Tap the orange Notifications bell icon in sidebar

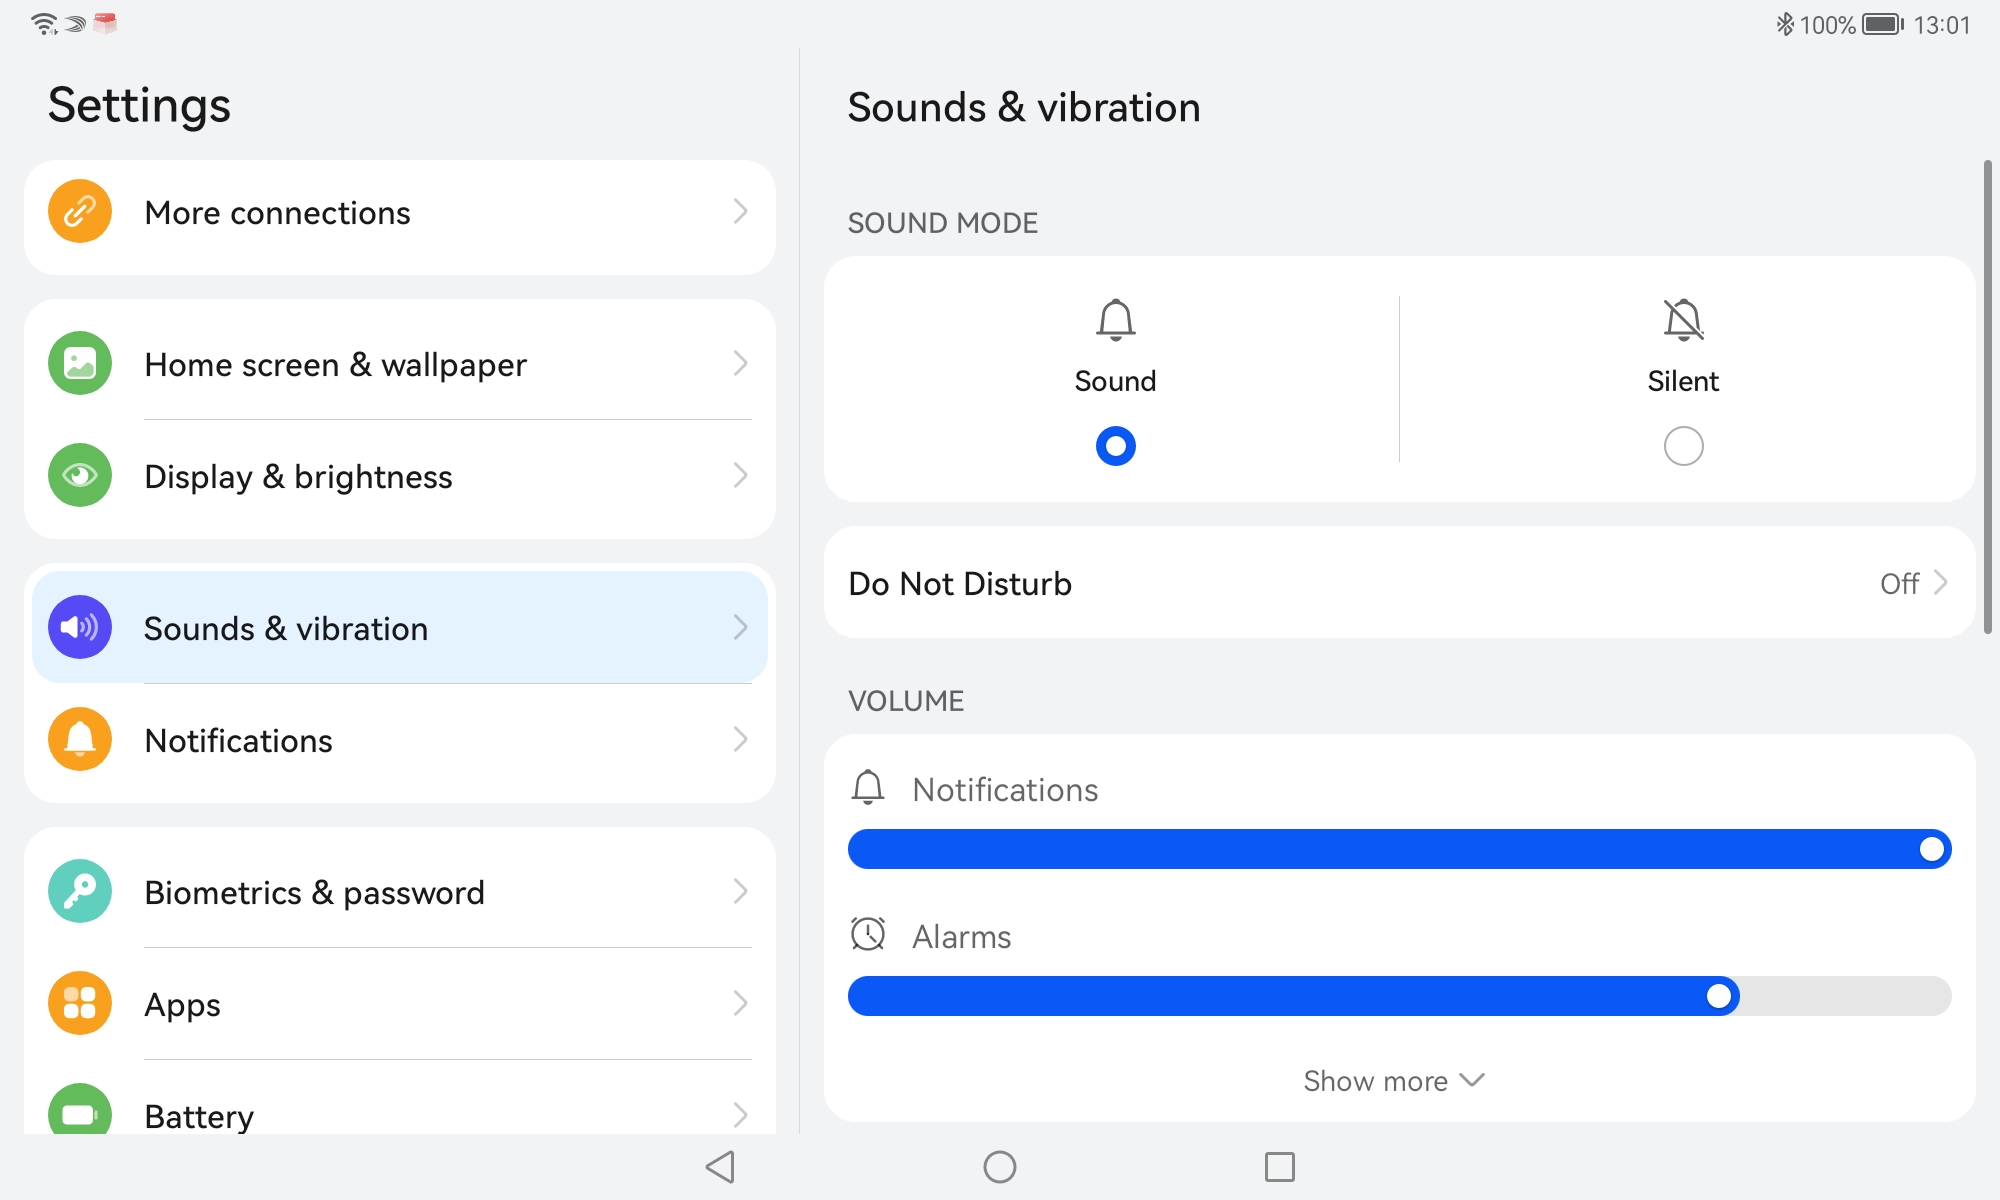point(80,740)
